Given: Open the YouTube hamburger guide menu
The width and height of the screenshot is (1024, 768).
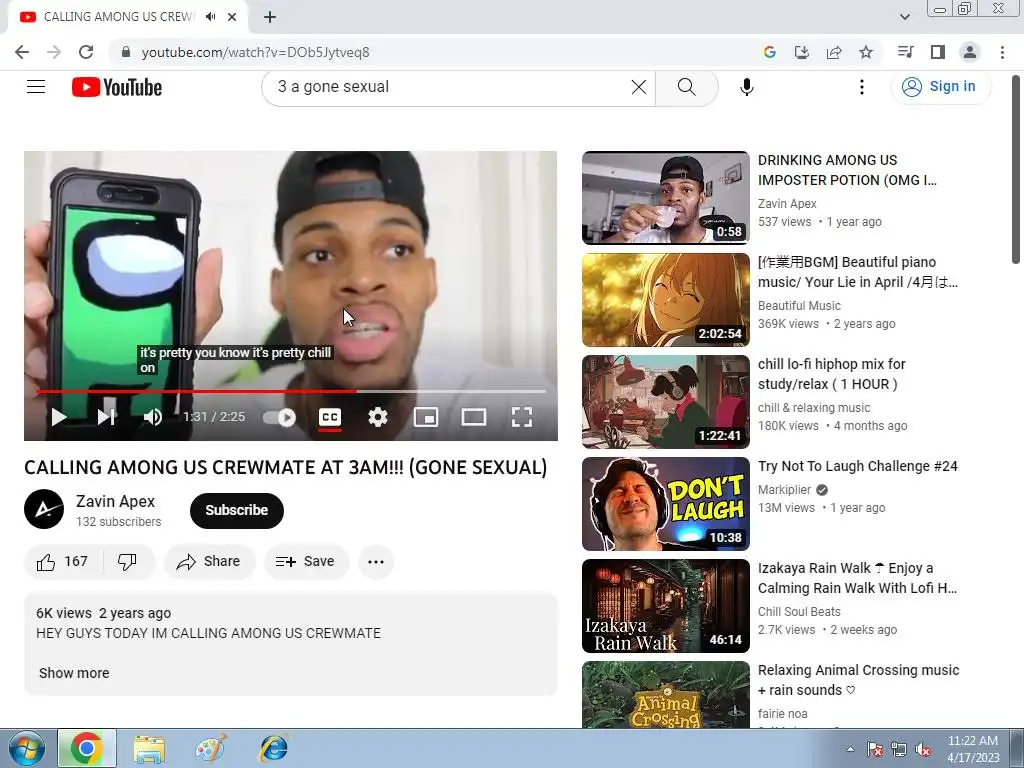Looking at the screenshot, I should (36, 87).
